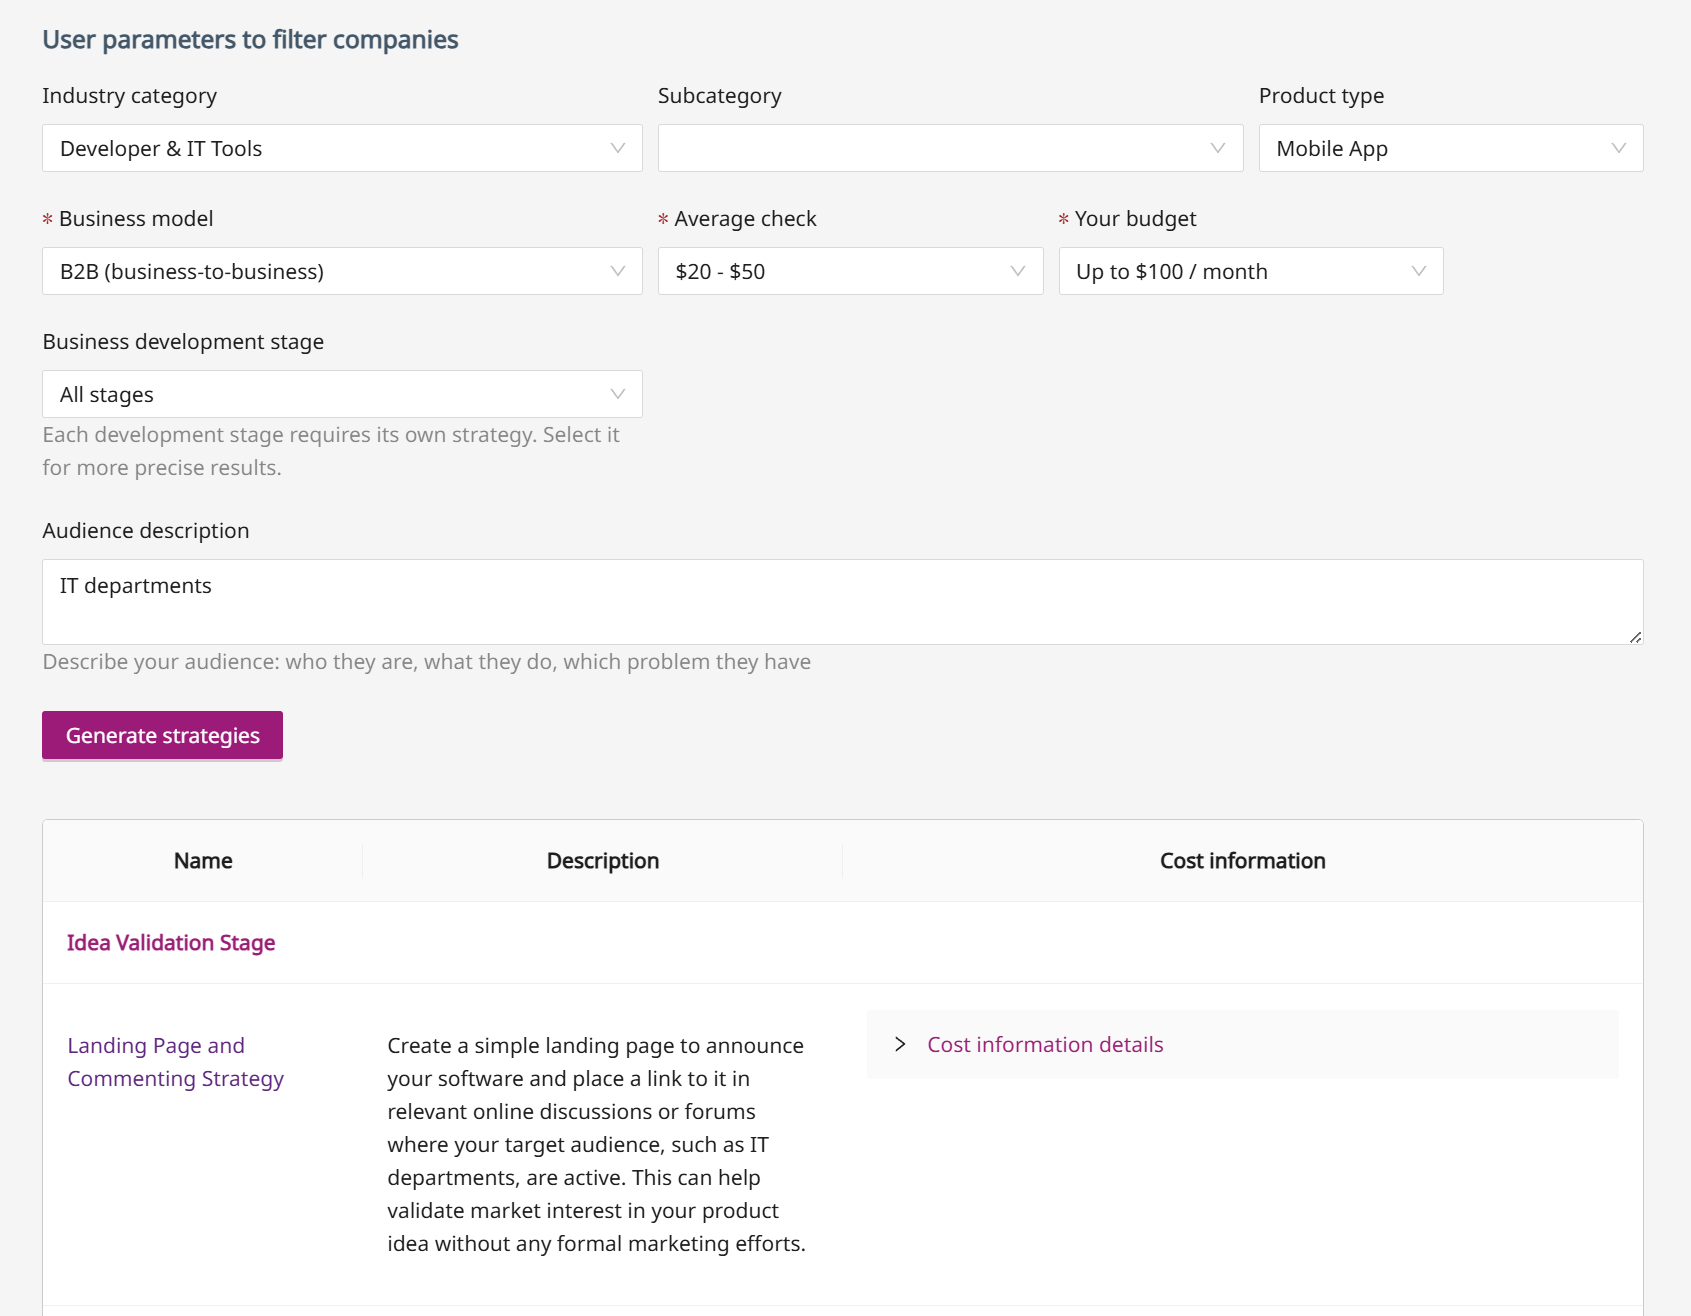Viewport: 1691px width, 1316px height.
Task: Expand Cost information details
Action: [1045, 1044]
